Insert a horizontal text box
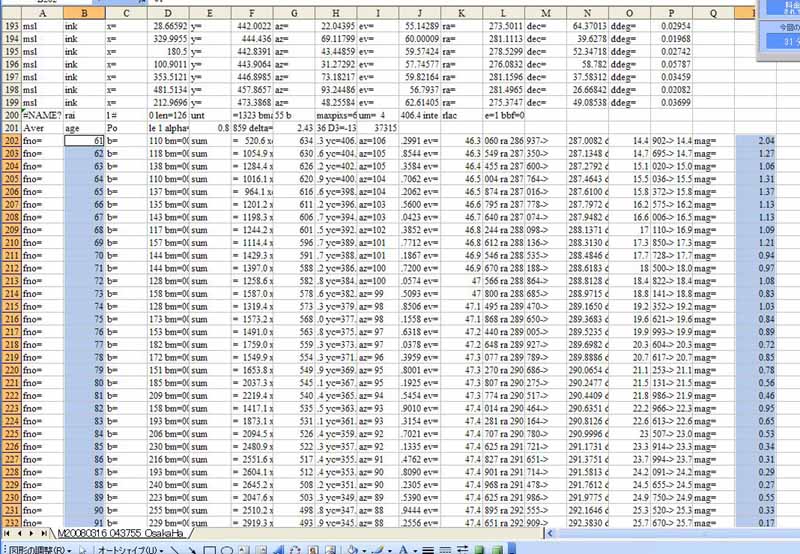The width and height of the screenshot is (800, 554). click(244, 550)
